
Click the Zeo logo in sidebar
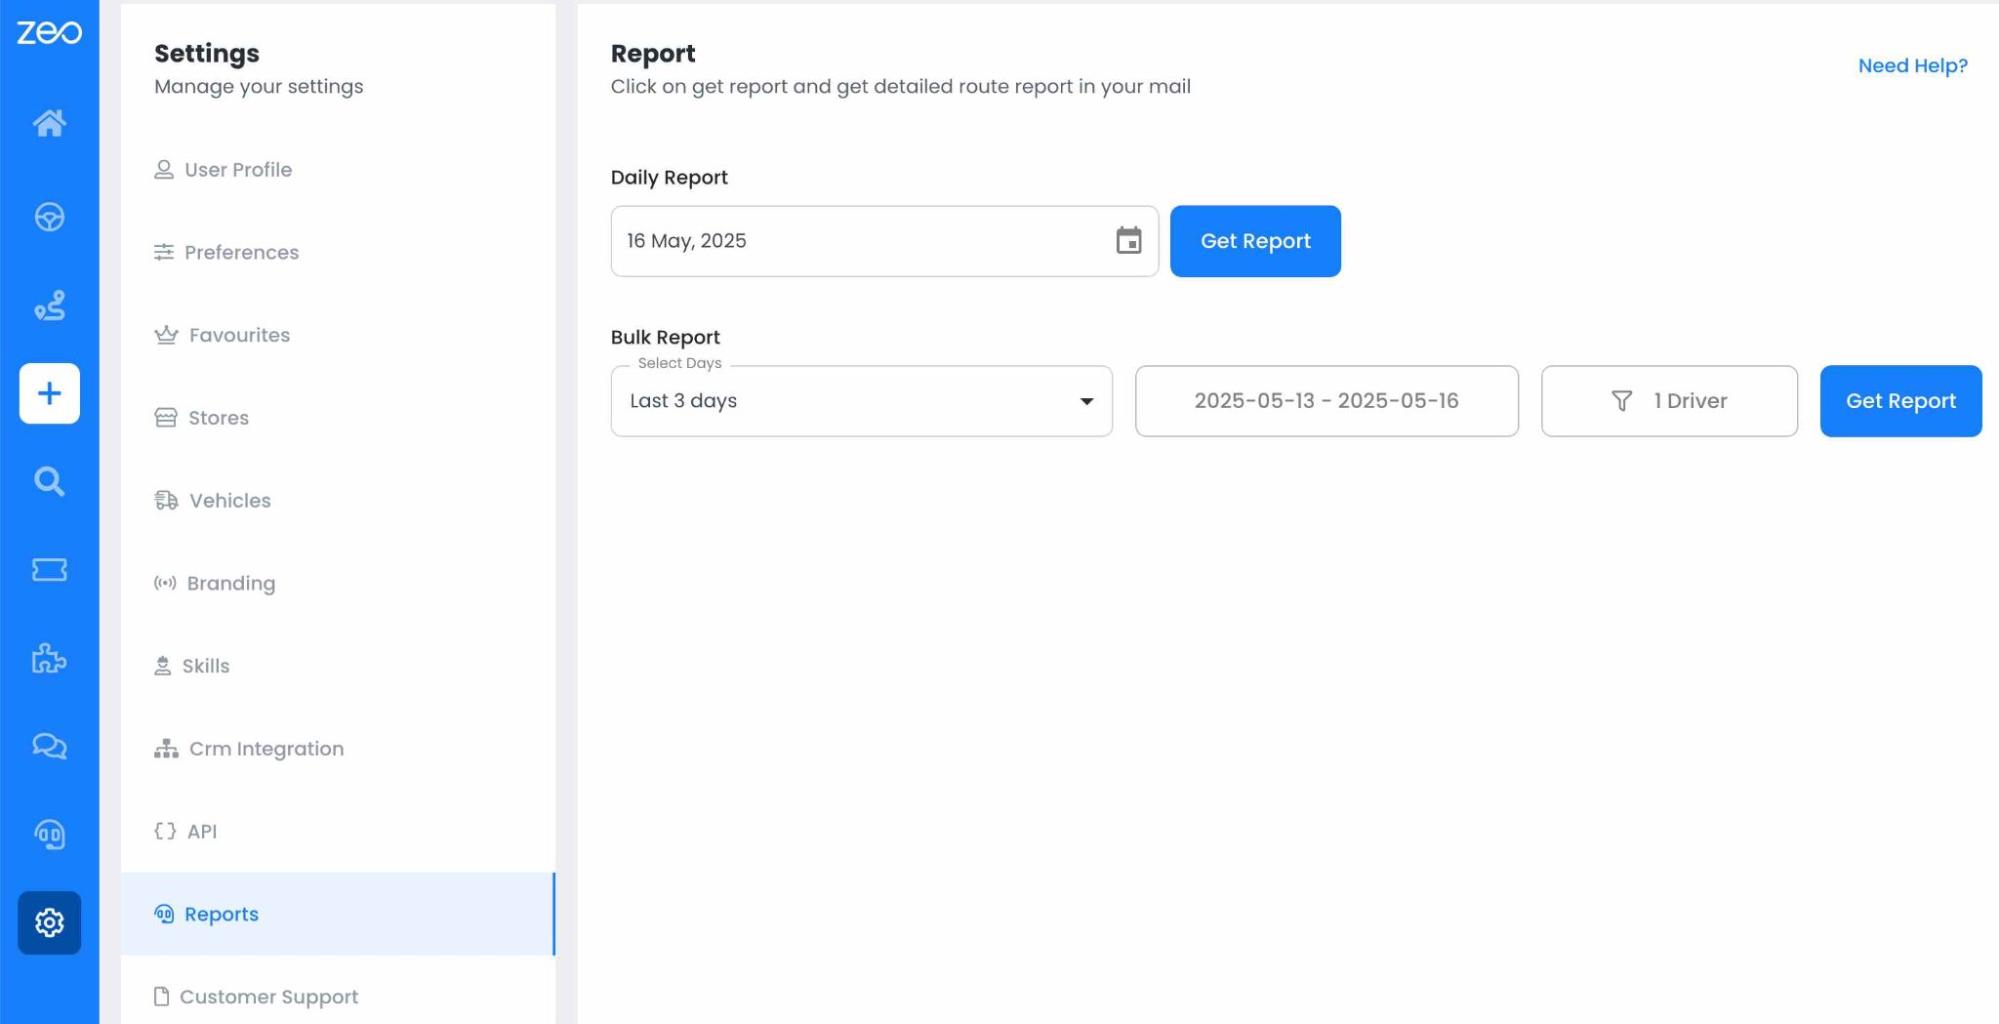click(x=49, y=33)
